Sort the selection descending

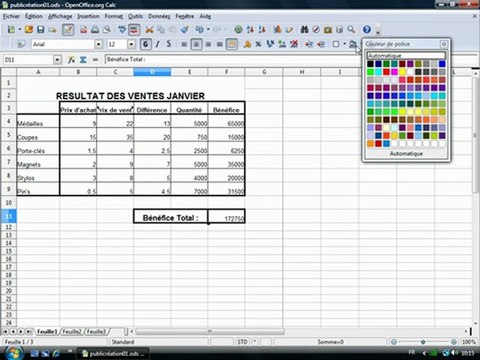pos(262,30)
